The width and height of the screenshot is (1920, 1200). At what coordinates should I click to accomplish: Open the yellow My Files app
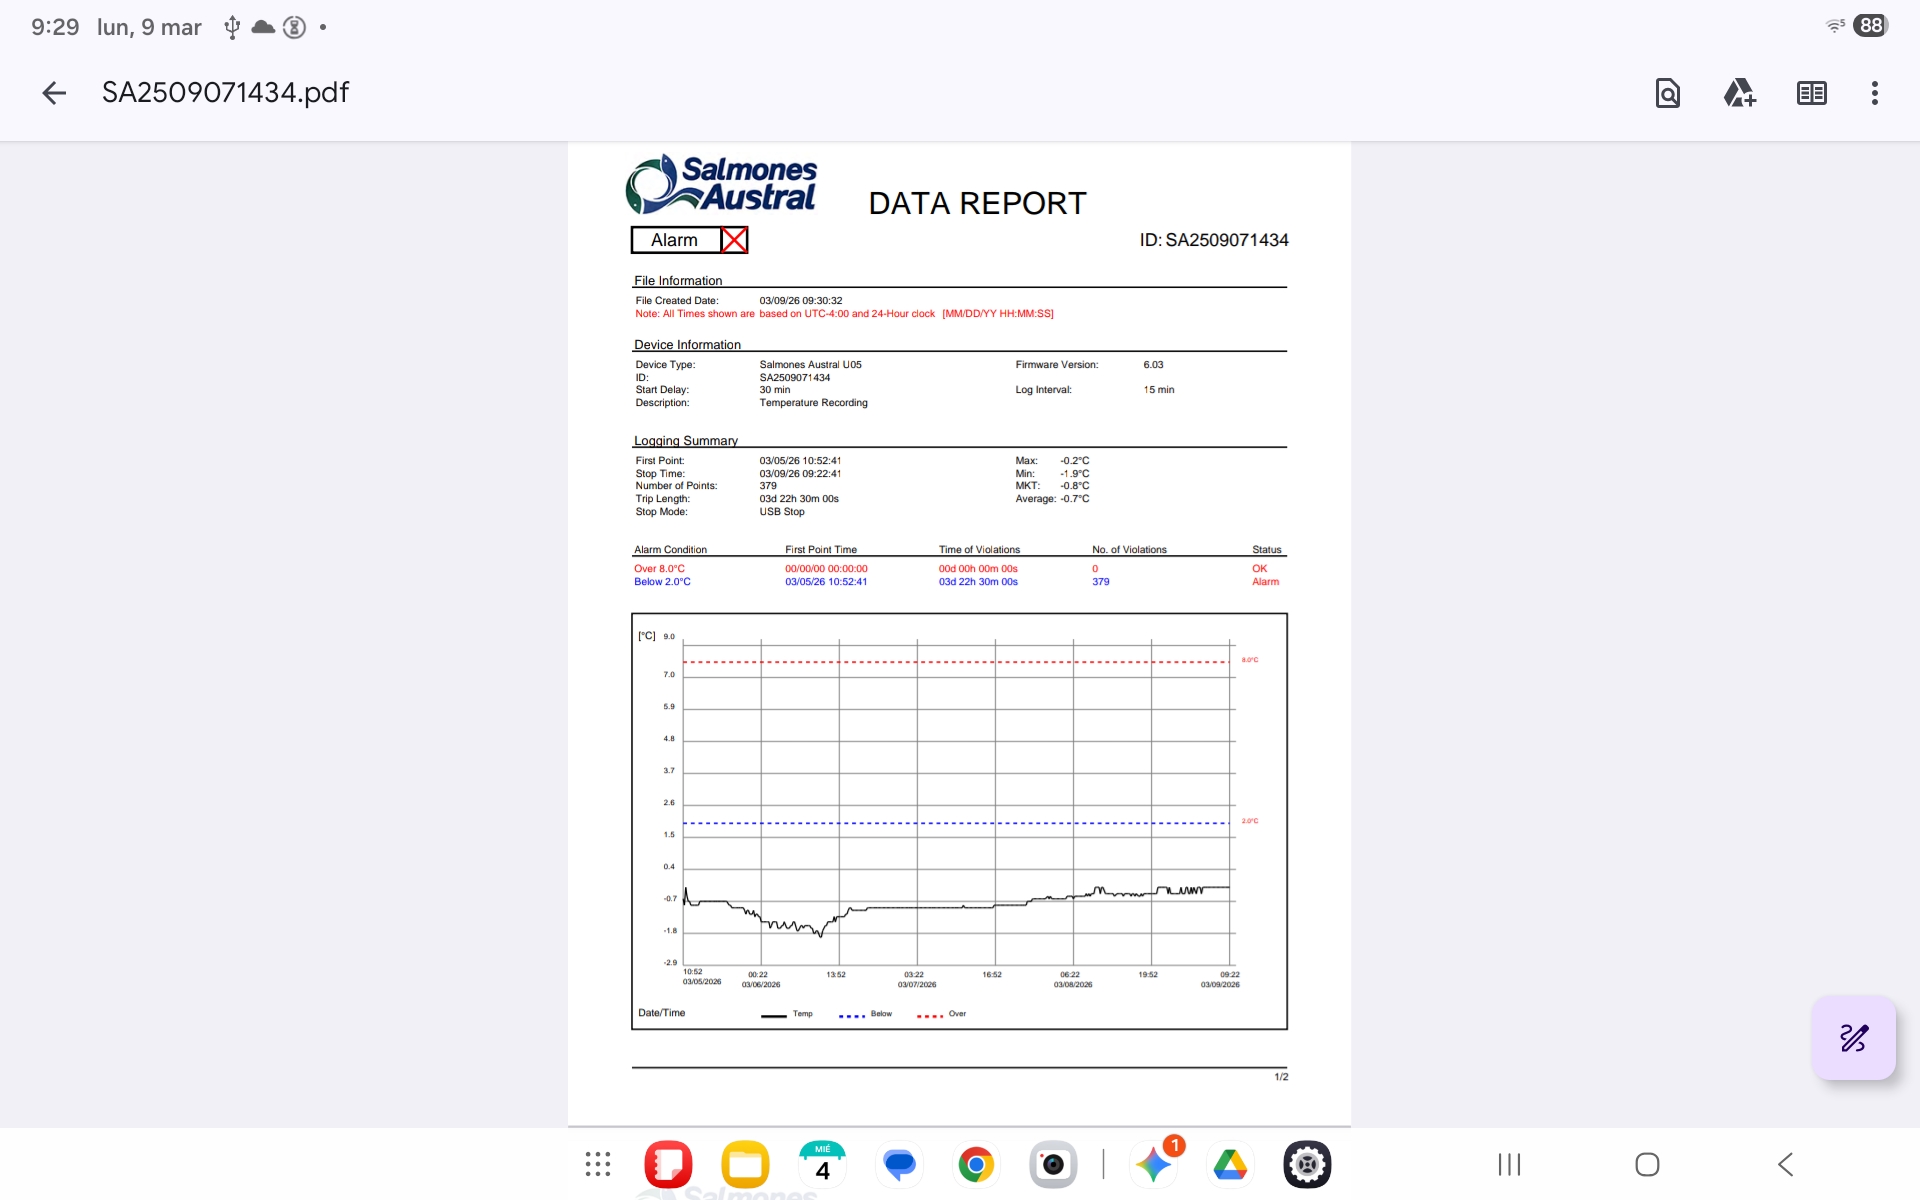[745, 1164]
